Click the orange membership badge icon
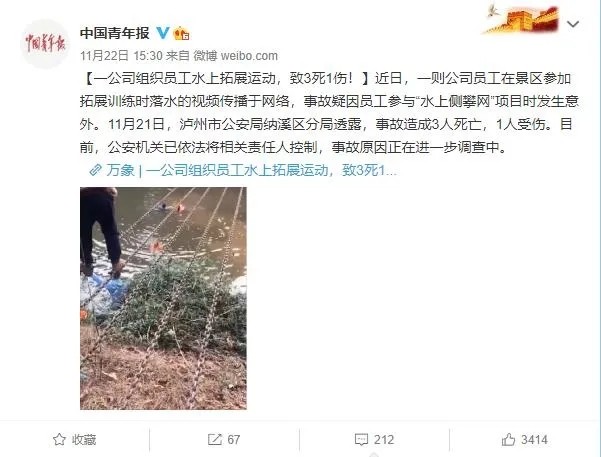 [181, 34]
